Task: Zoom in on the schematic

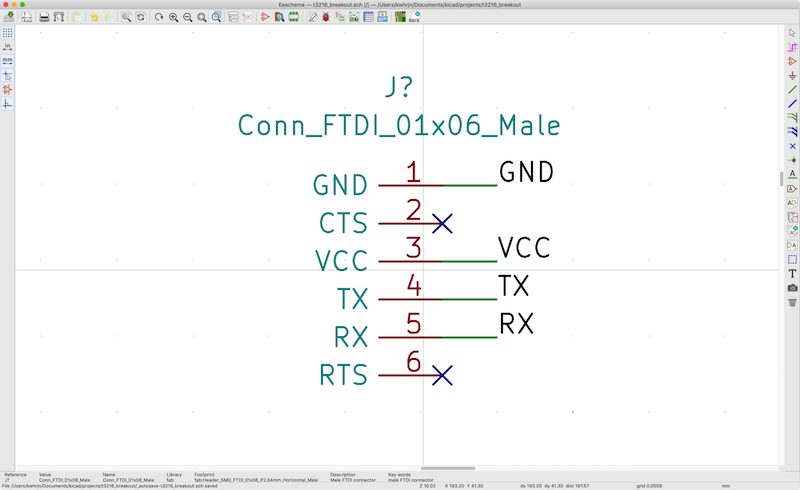Action: click(173, 17)
